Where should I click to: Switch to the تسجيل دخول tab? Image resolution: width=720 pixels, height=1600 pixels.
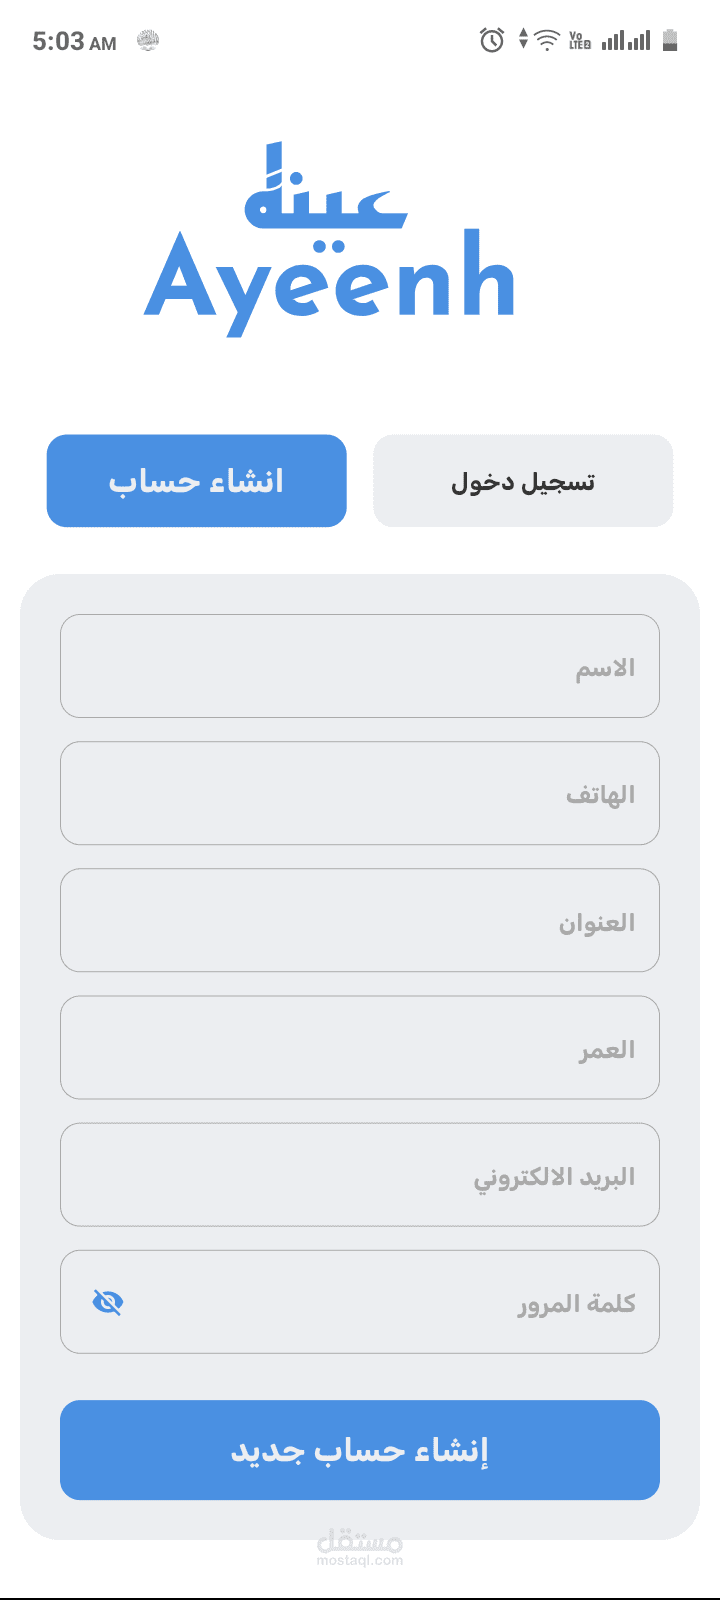(523, 481)
